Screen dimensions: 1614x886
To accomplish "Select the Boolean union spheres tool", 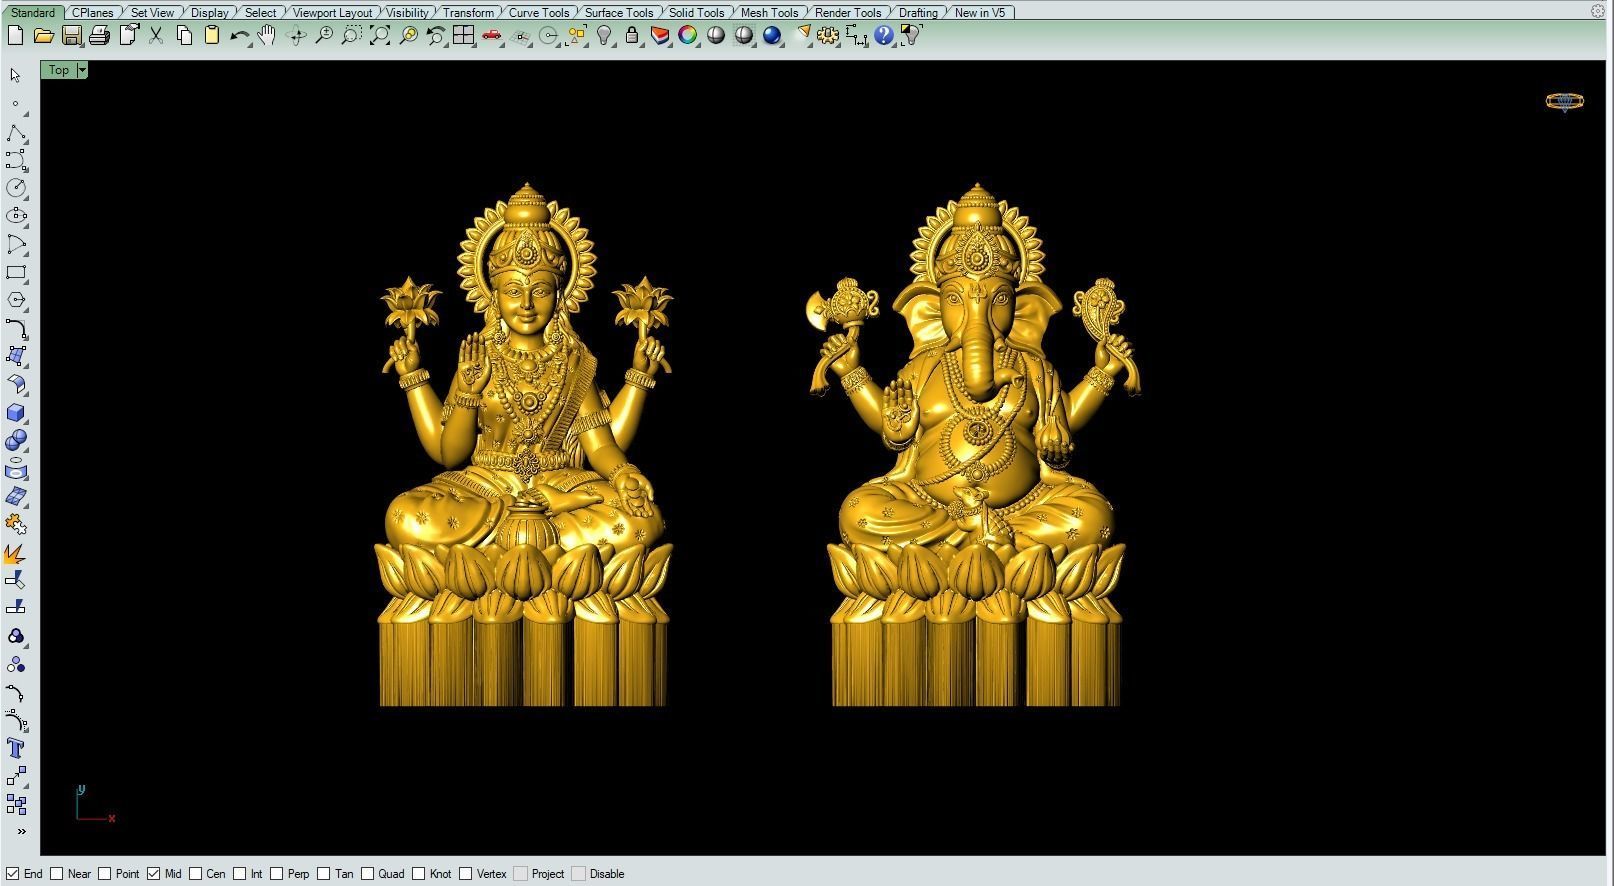I will 16,441.
